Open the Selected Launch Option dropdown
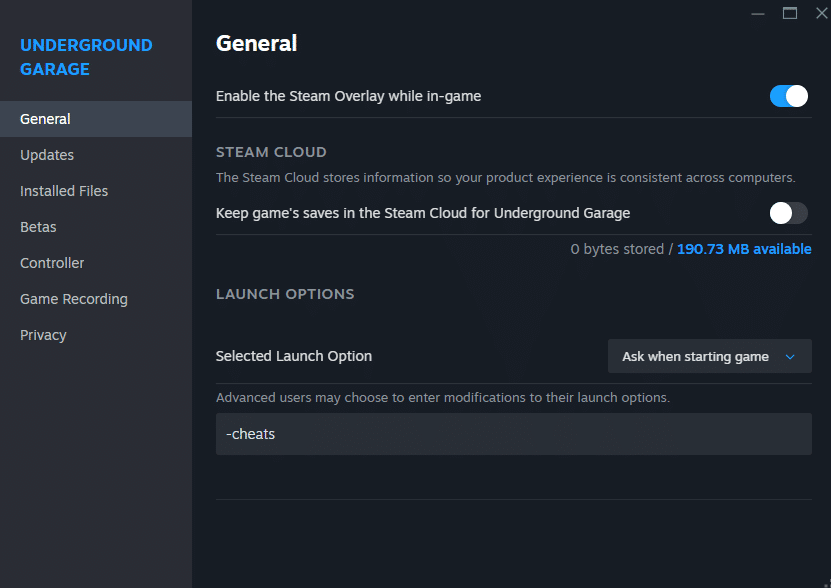 point(710,356)
